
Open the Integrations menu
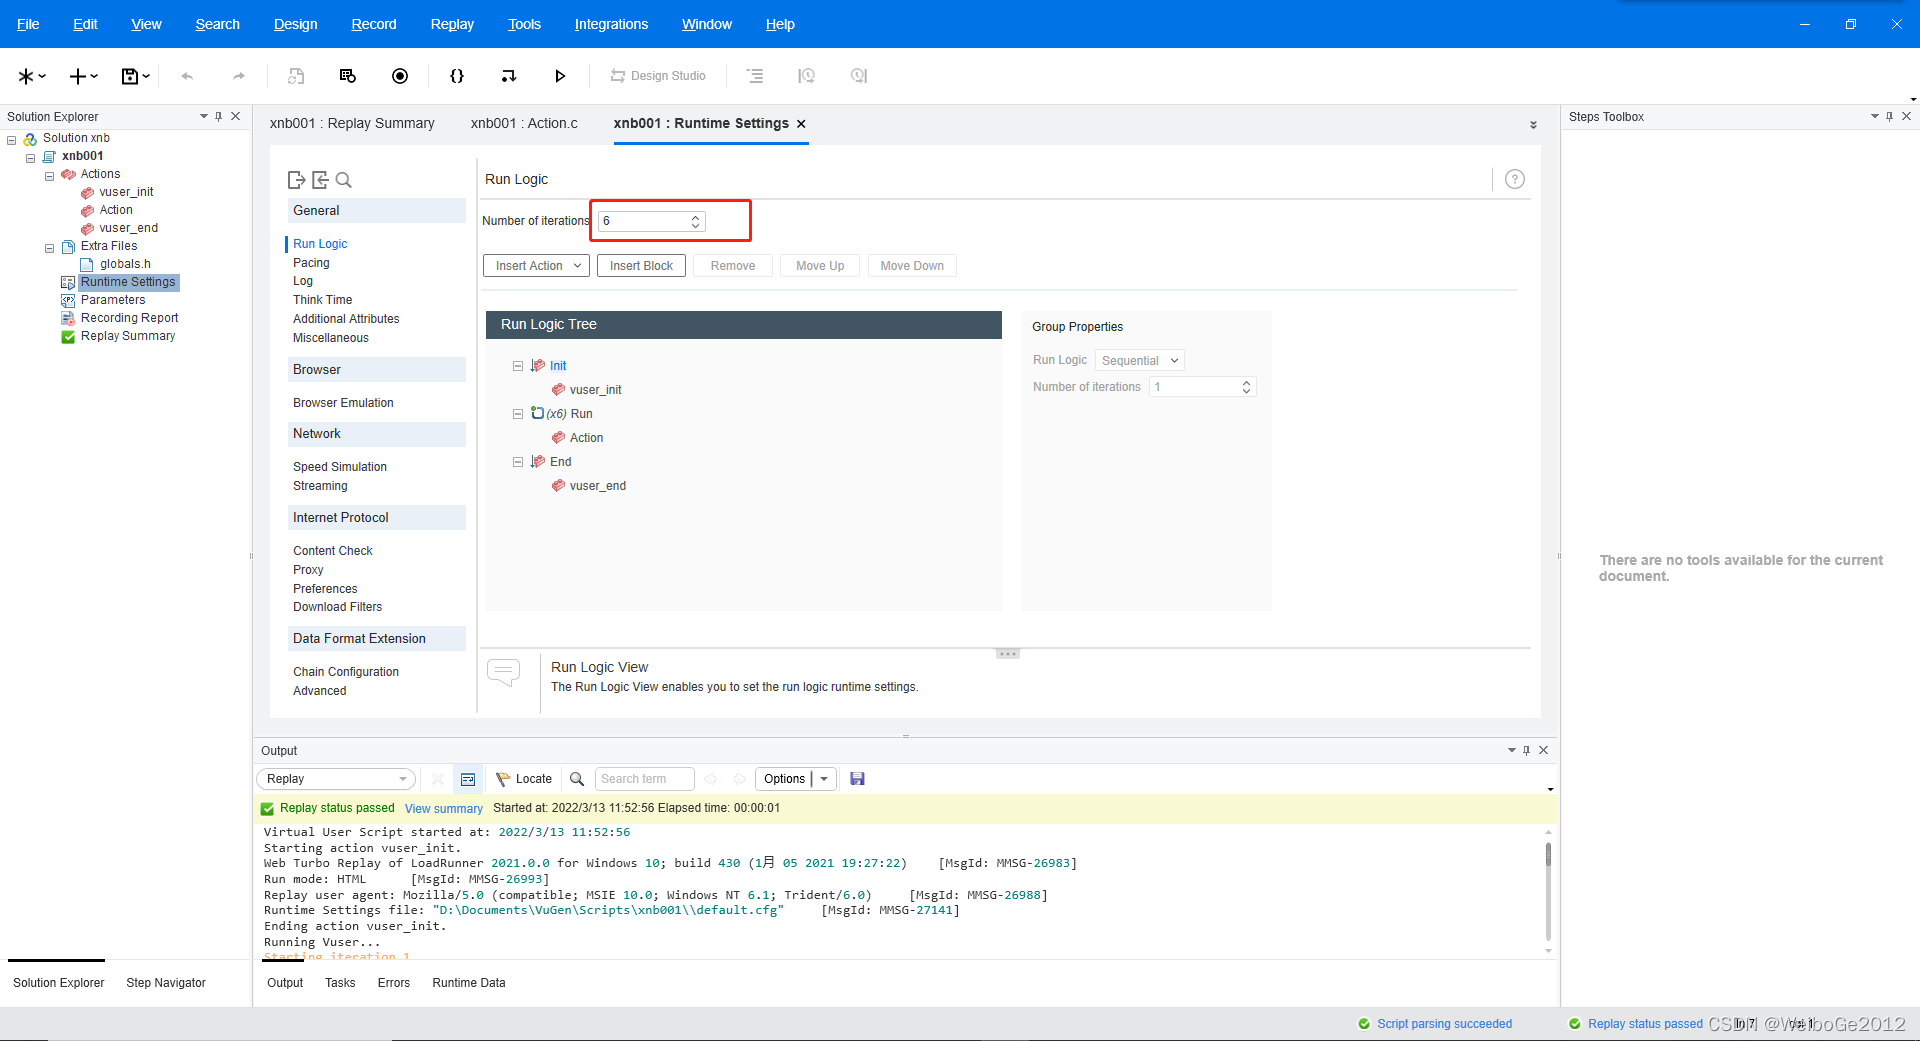coord(611,24)
